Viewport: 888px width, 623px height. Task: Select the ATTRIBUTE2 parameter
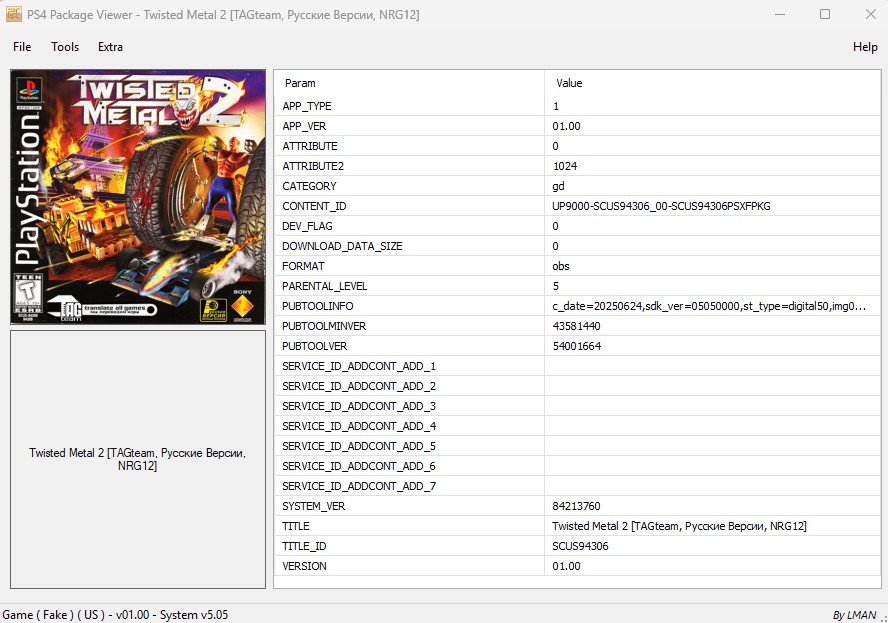[x=313, y=166]
